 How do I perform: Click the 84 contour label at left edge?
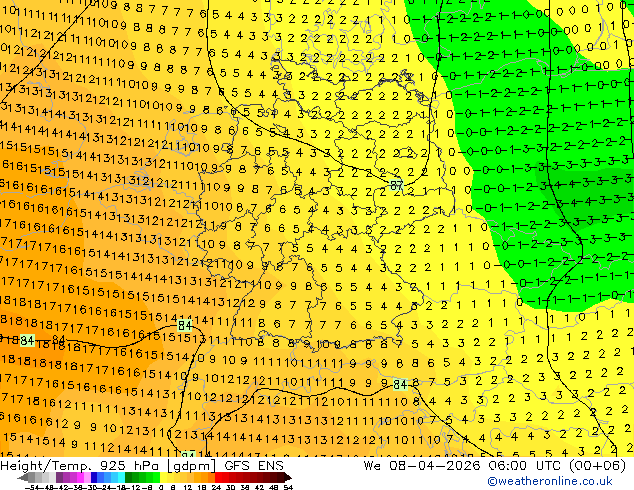(27, 340)
